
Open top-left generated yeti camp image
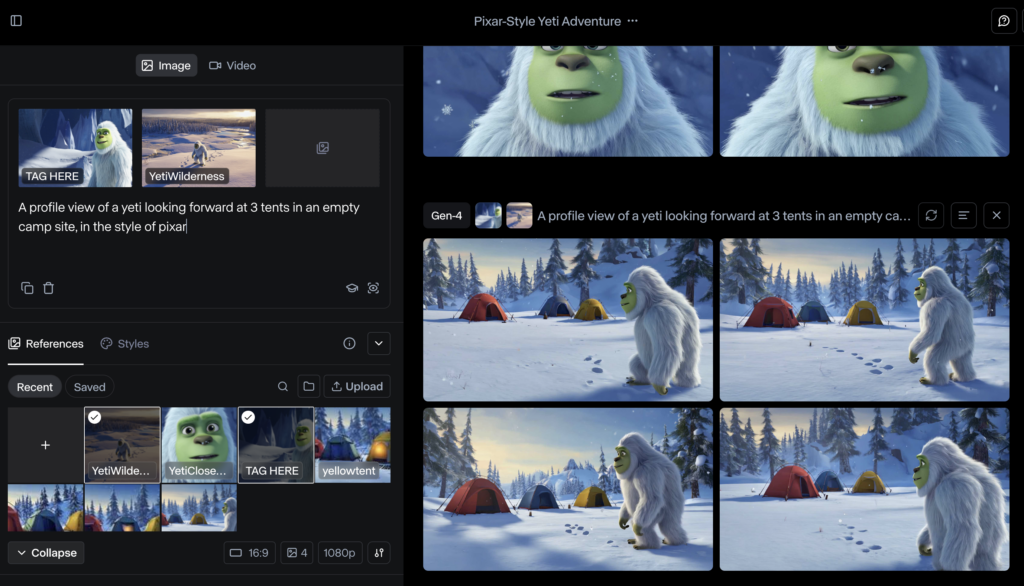tap(568, 319)
